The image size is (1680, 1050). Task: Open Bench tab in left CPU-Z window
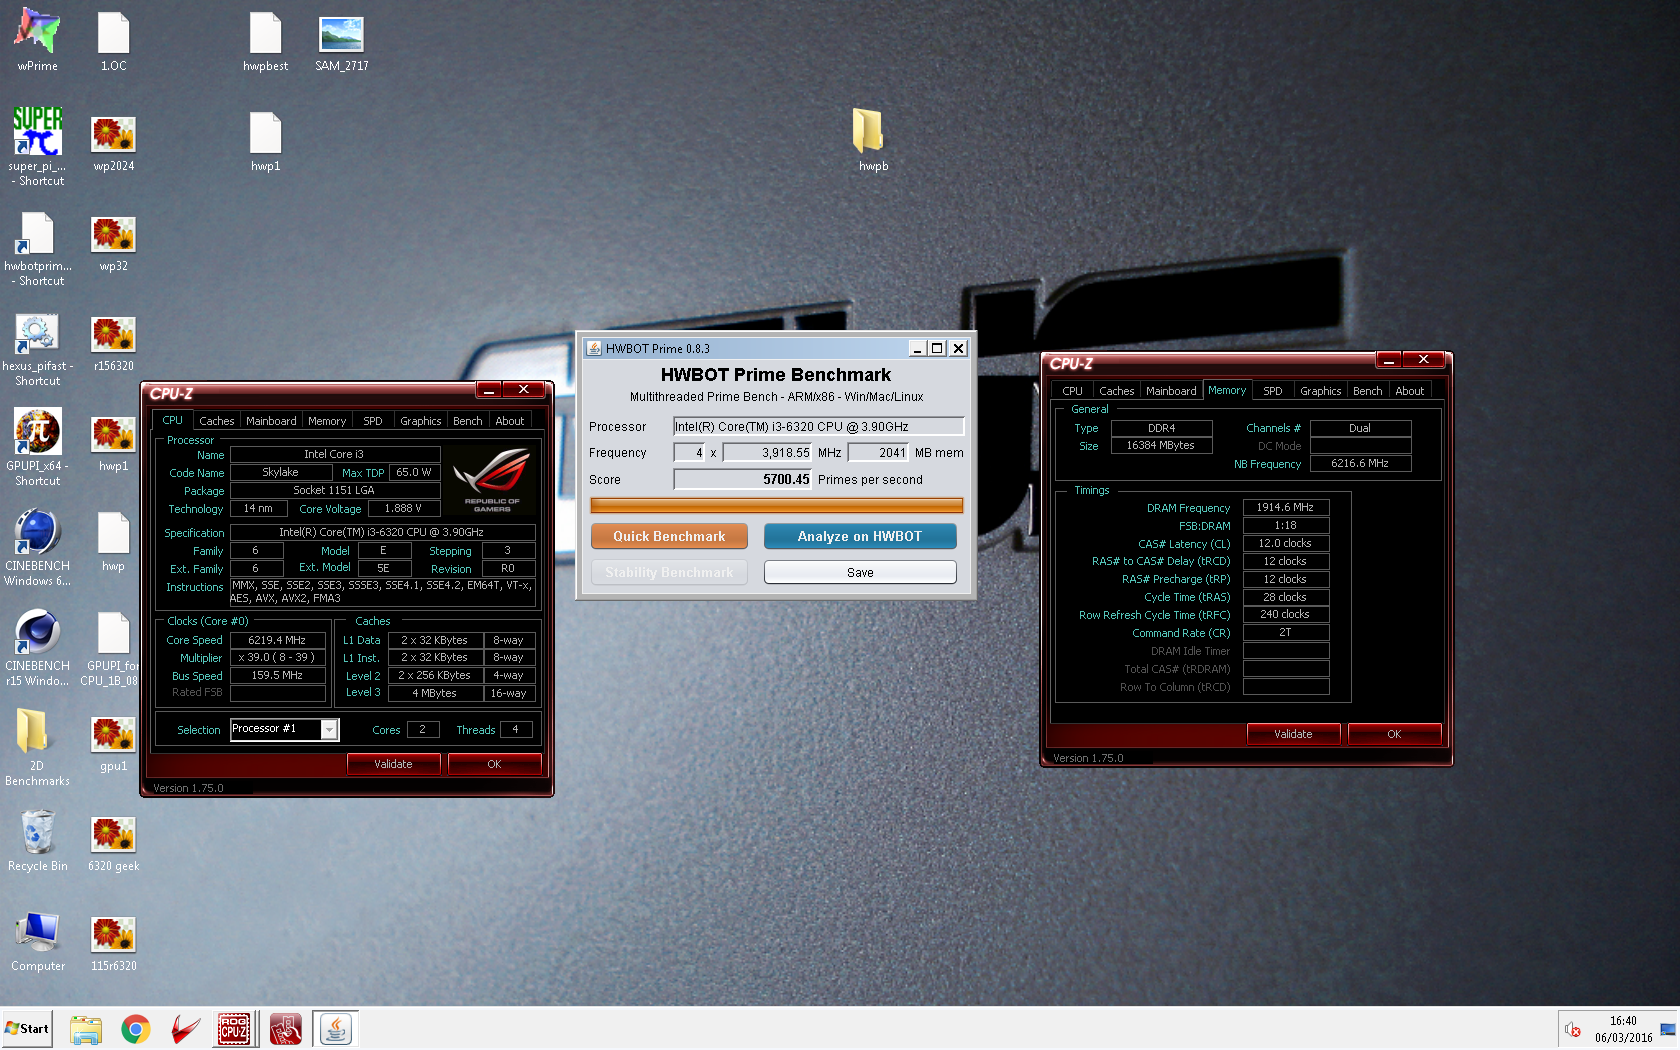point(467,421)
